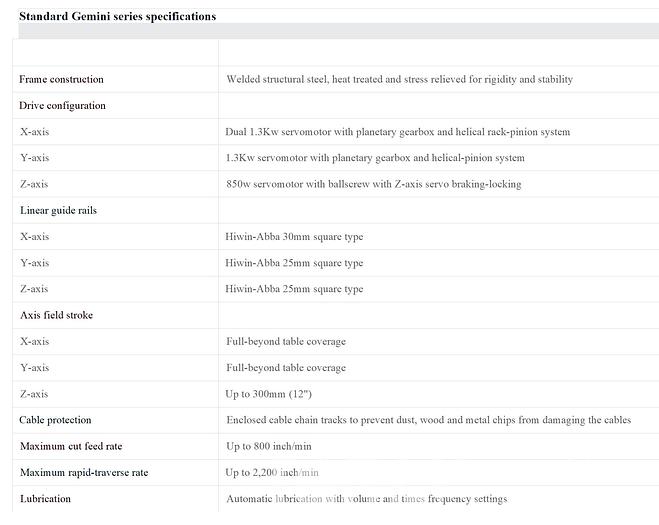Select the 'Drive configuration' section label
659x525 pixels.
[x=62, y=106]
